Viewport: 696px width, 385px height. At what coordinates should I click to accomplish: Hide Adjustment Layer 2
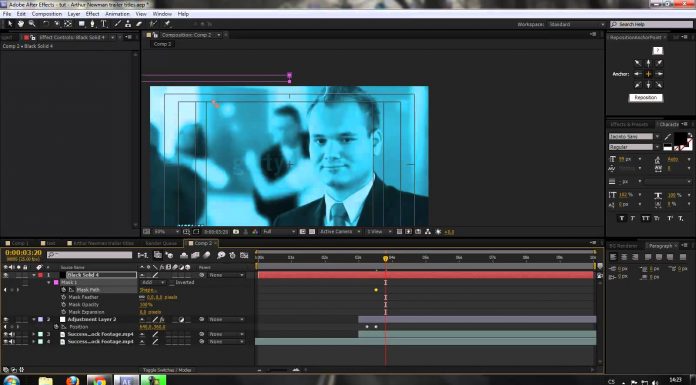5,319
